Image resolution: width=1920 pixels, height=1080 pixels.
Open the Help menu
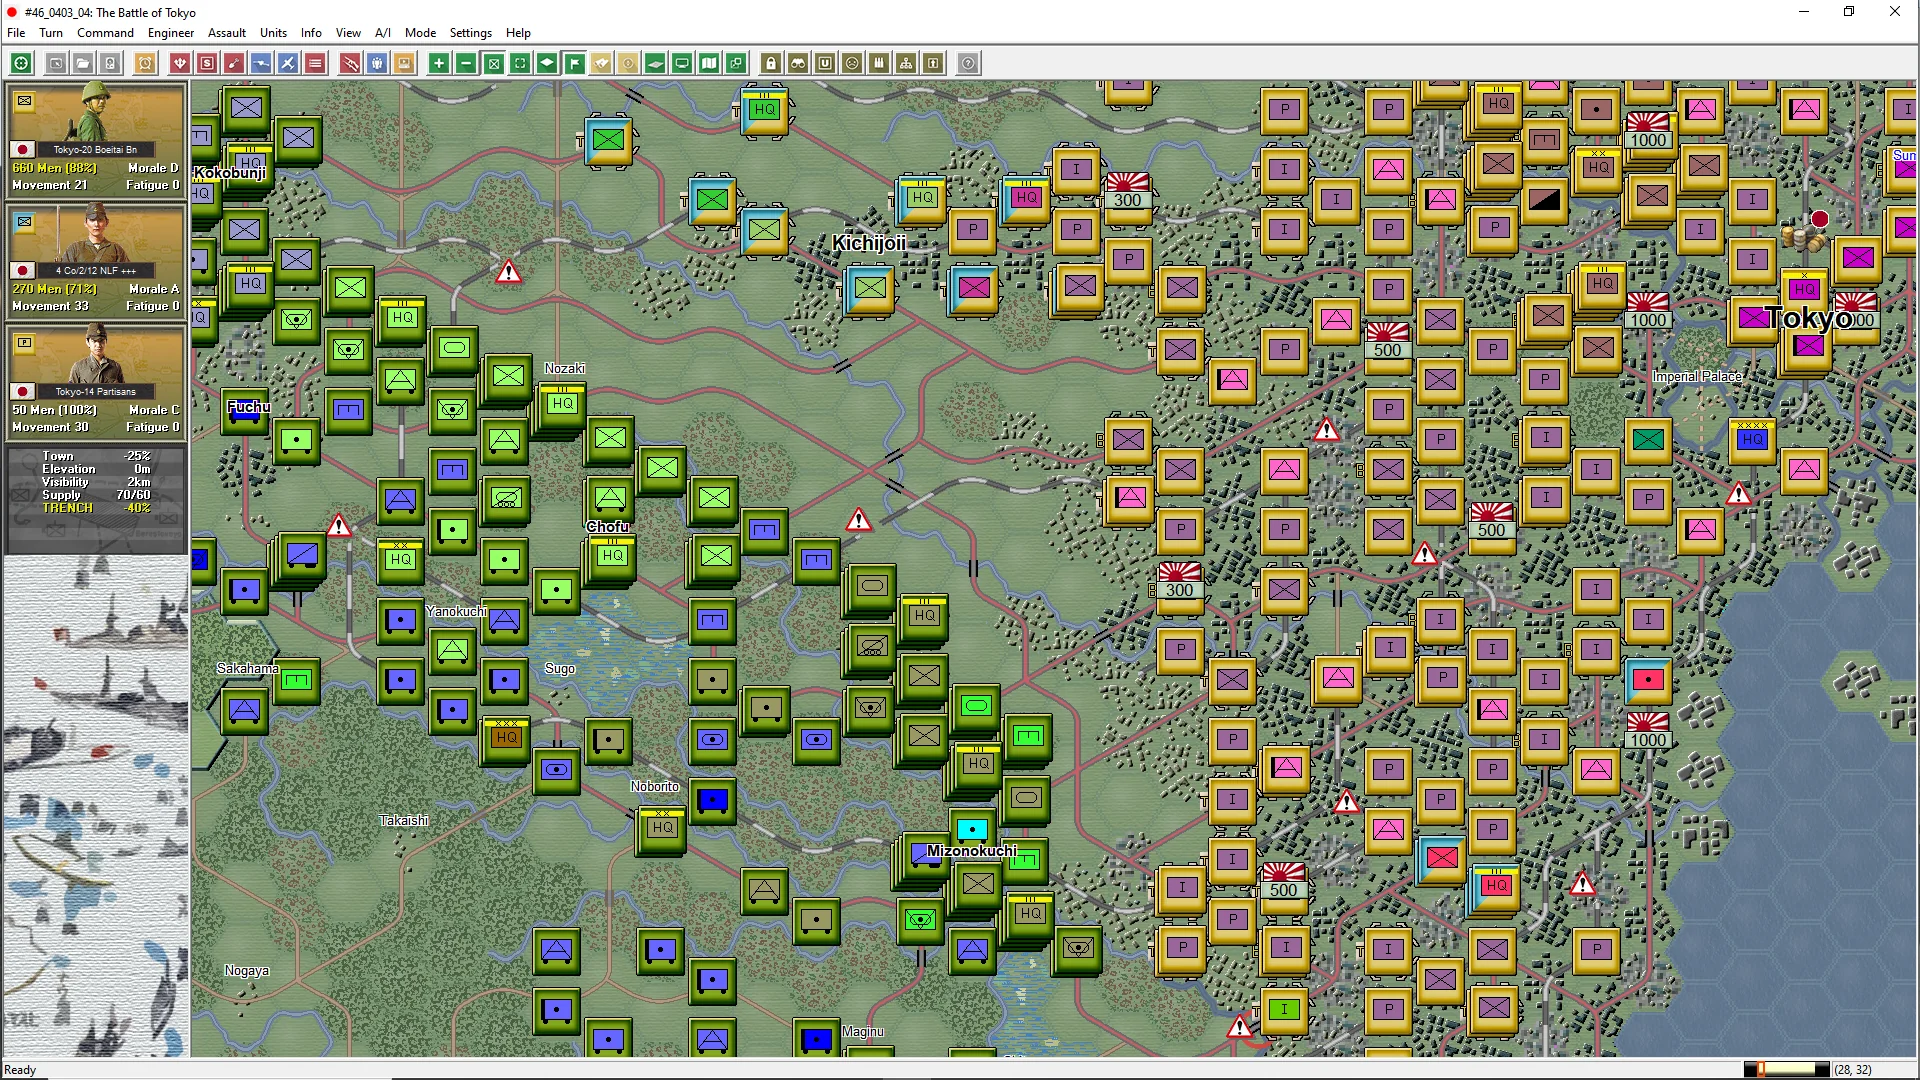pyautogui.click(x=518, y=33)
